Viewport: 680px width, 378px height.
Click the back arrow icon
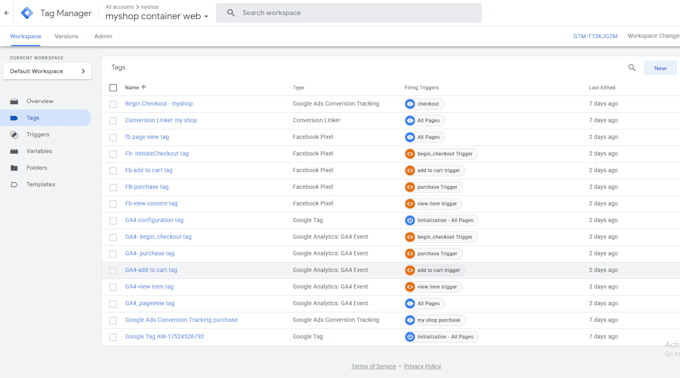pyautogui.click(x=7, y=13)
